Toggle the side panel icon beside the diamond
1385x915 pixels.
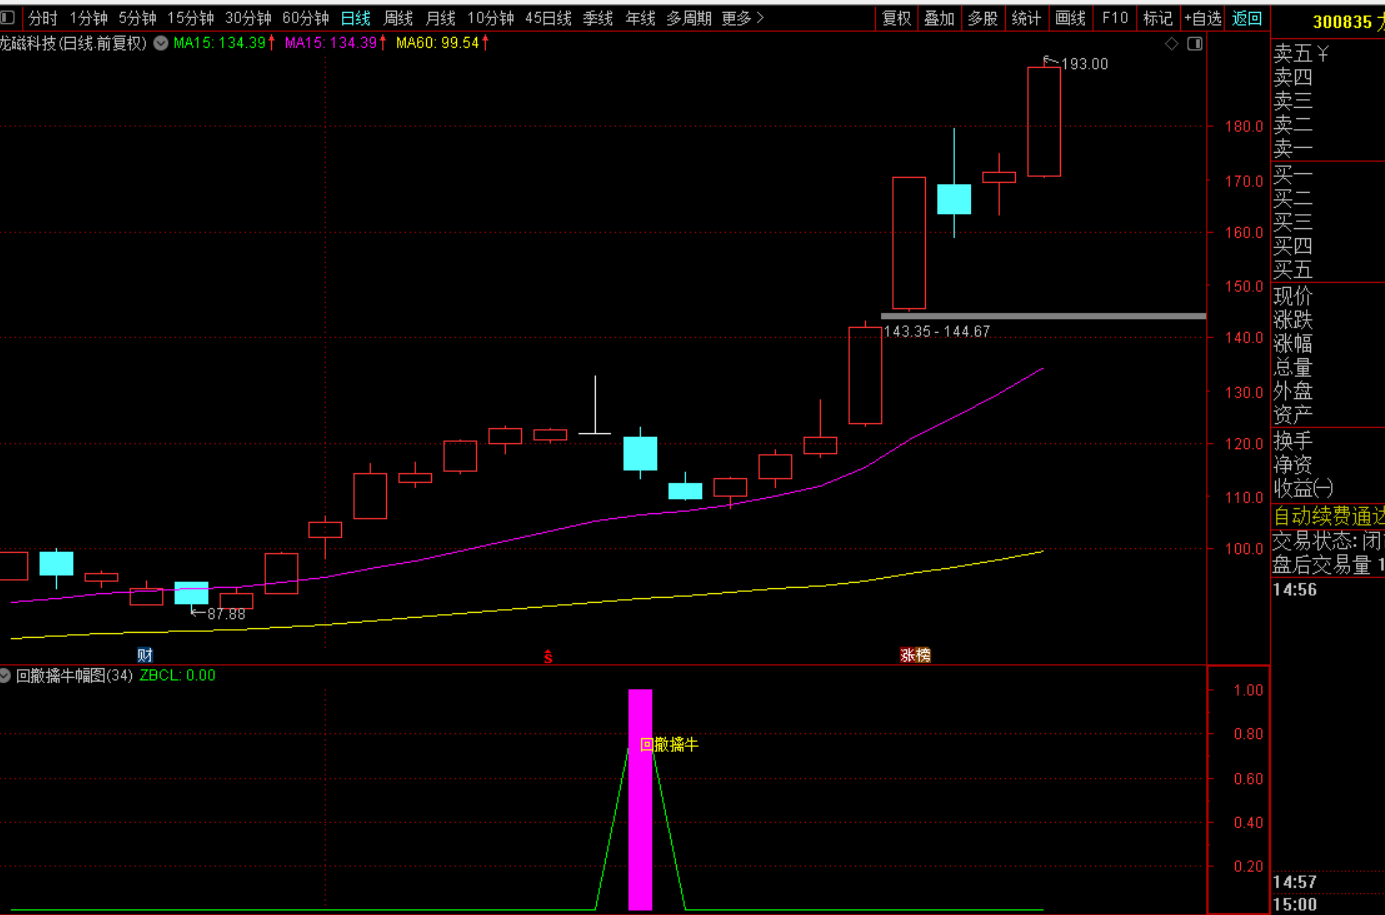(1195, 44)
